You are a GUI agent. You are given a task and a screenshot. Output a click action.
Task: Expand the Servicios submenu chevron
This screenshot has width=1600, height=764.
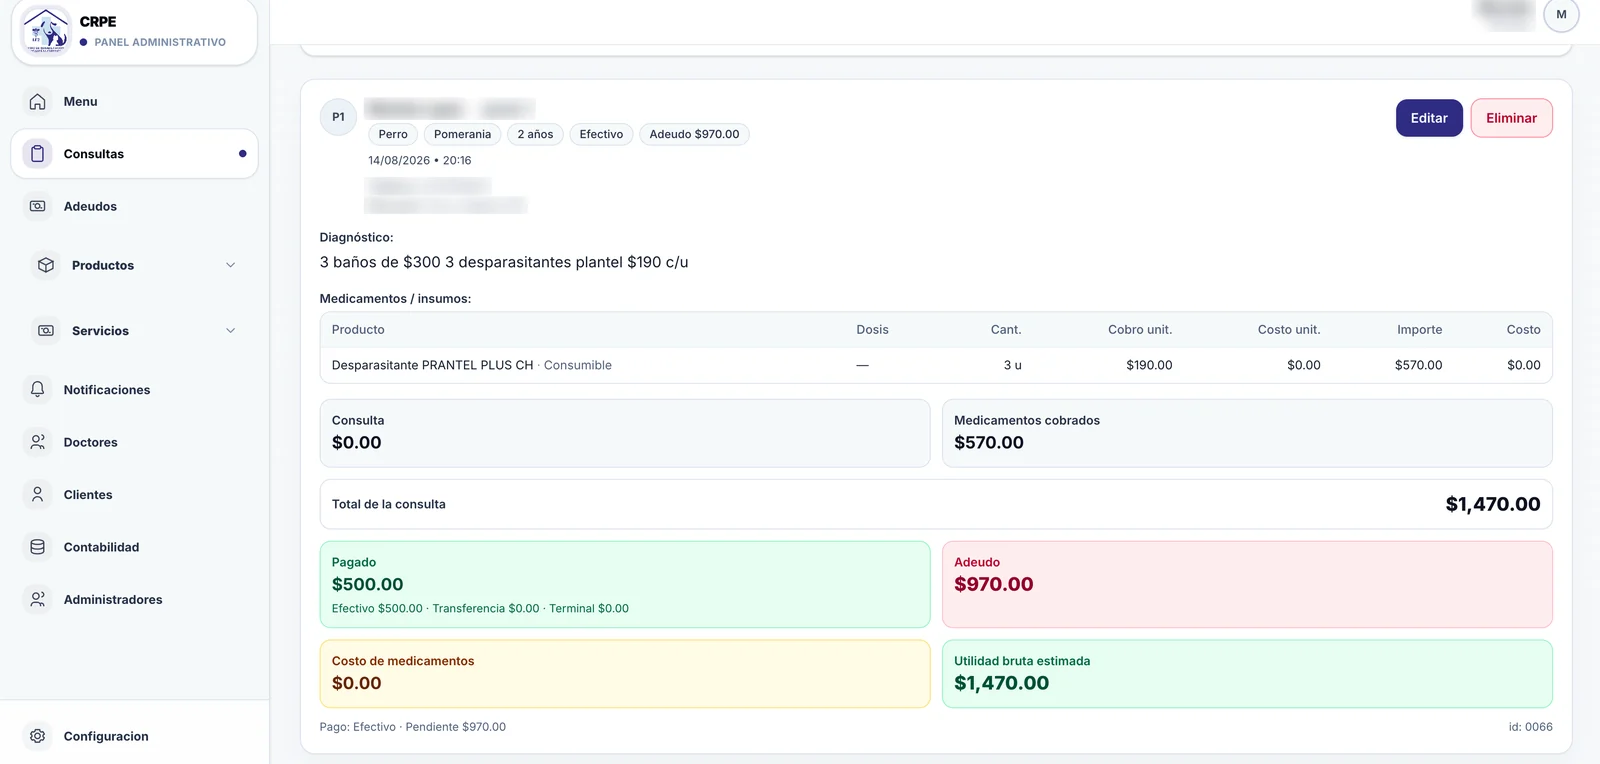[x=231, y=331]
